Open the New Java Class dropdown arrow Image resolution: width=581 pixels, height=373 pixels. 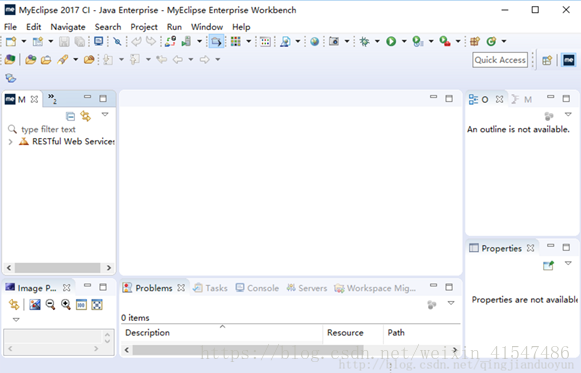[504, 41]
